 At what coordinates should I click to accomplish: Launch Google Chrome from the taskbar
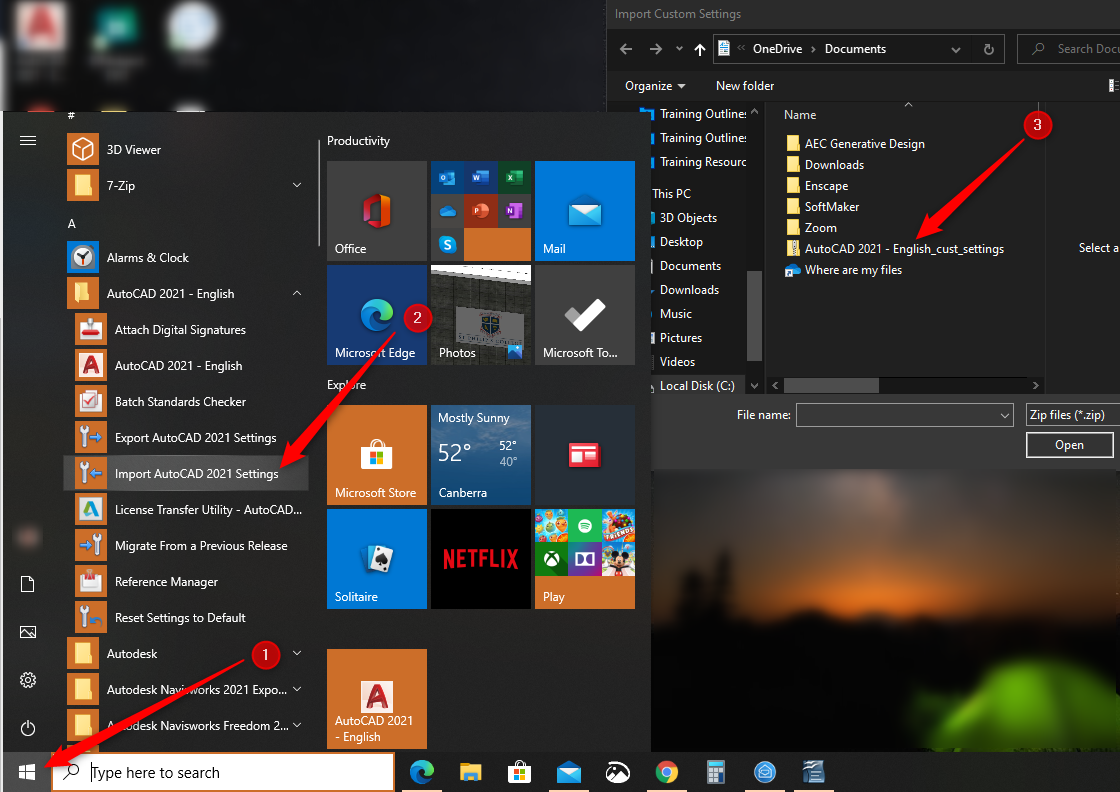666,772
